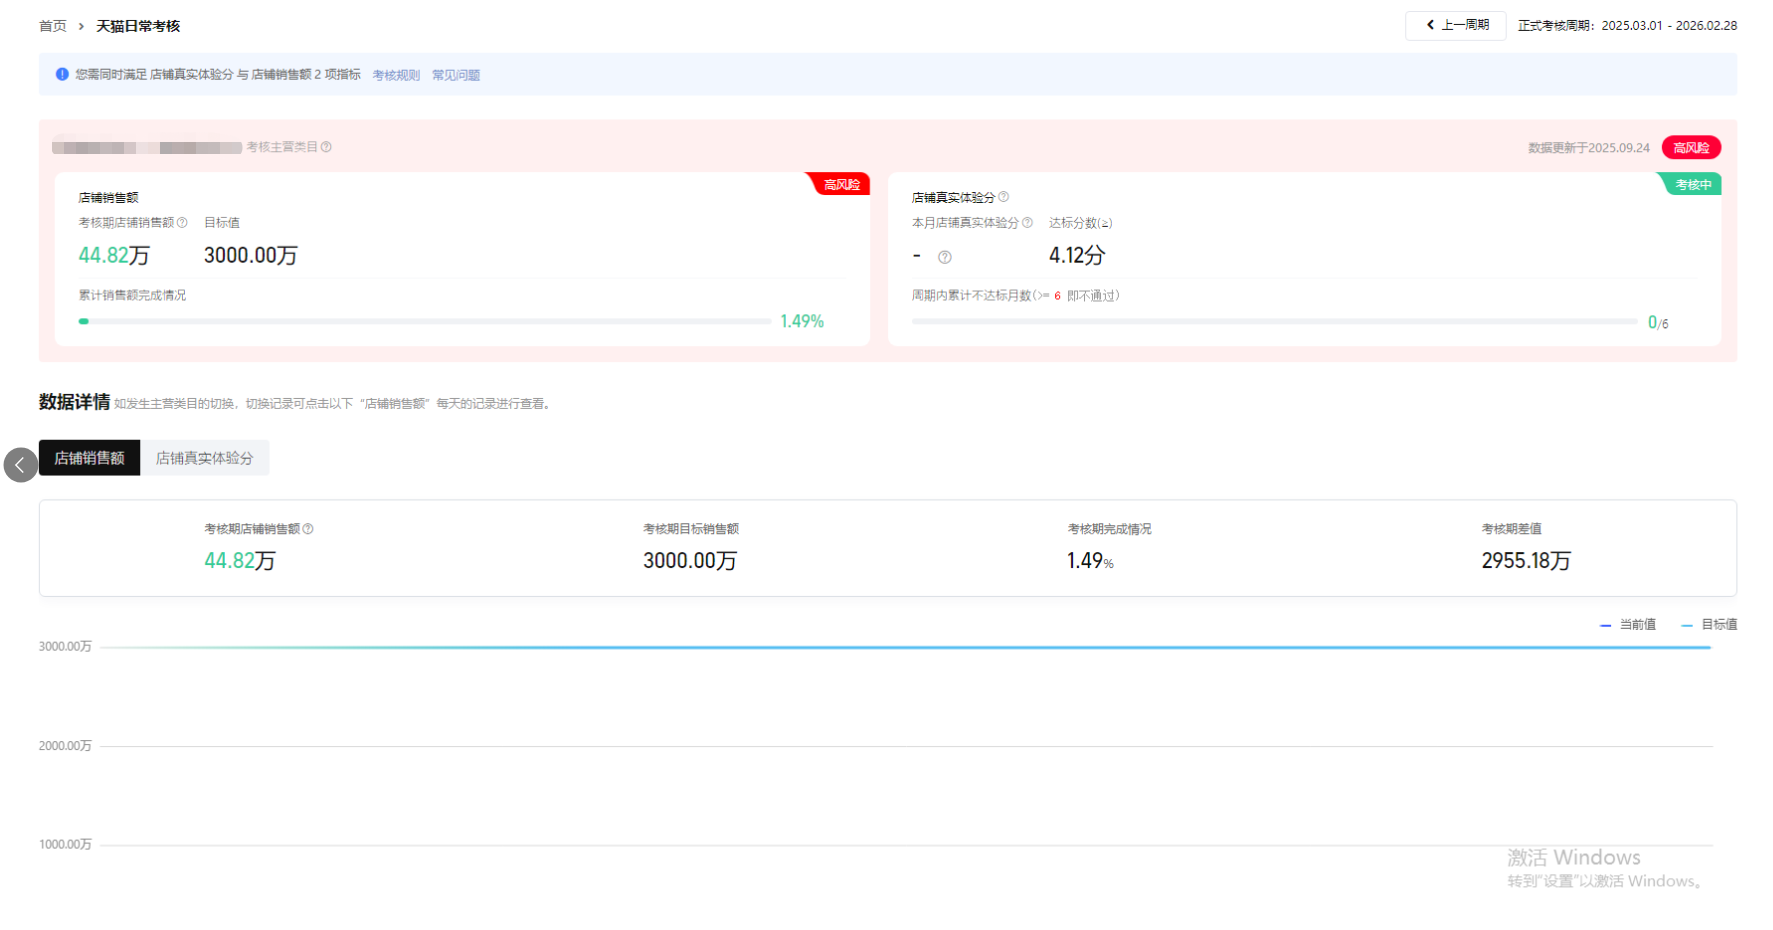Screen dimensions: 1773x930
Task: Toggle the 当前值 series in the chart legend
Action: (1628, 625)
